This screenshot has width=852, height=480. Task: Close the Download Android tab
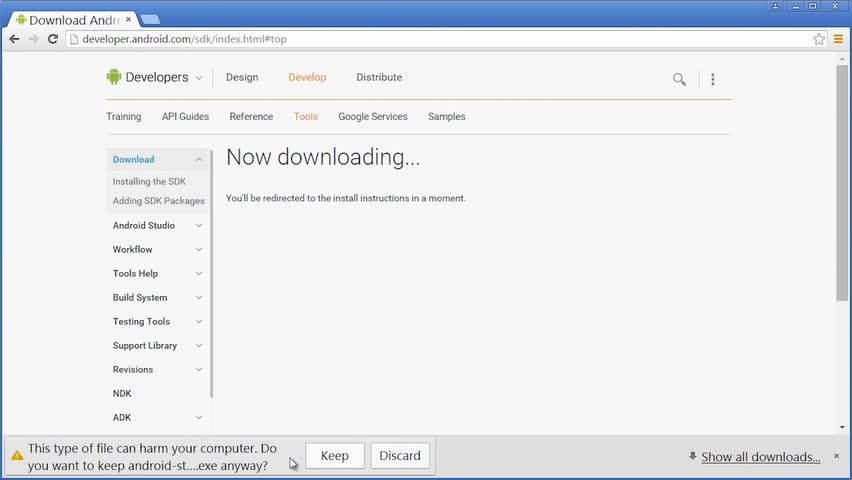tap(129, 20)
